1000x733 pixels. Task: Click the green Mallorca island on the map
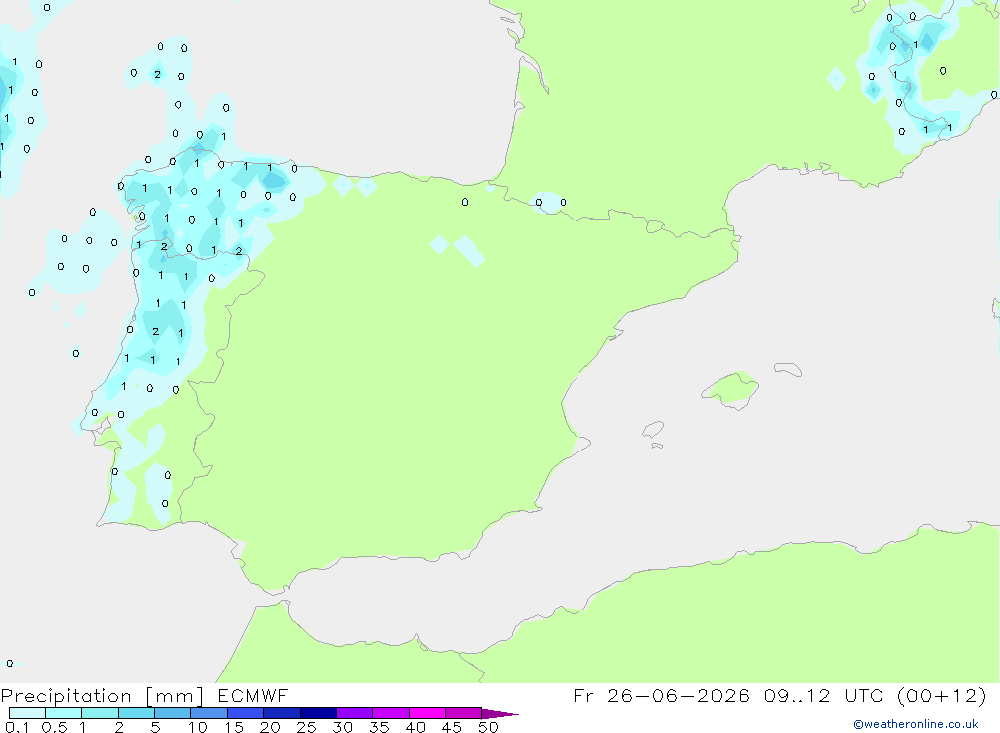coord(731,388)
